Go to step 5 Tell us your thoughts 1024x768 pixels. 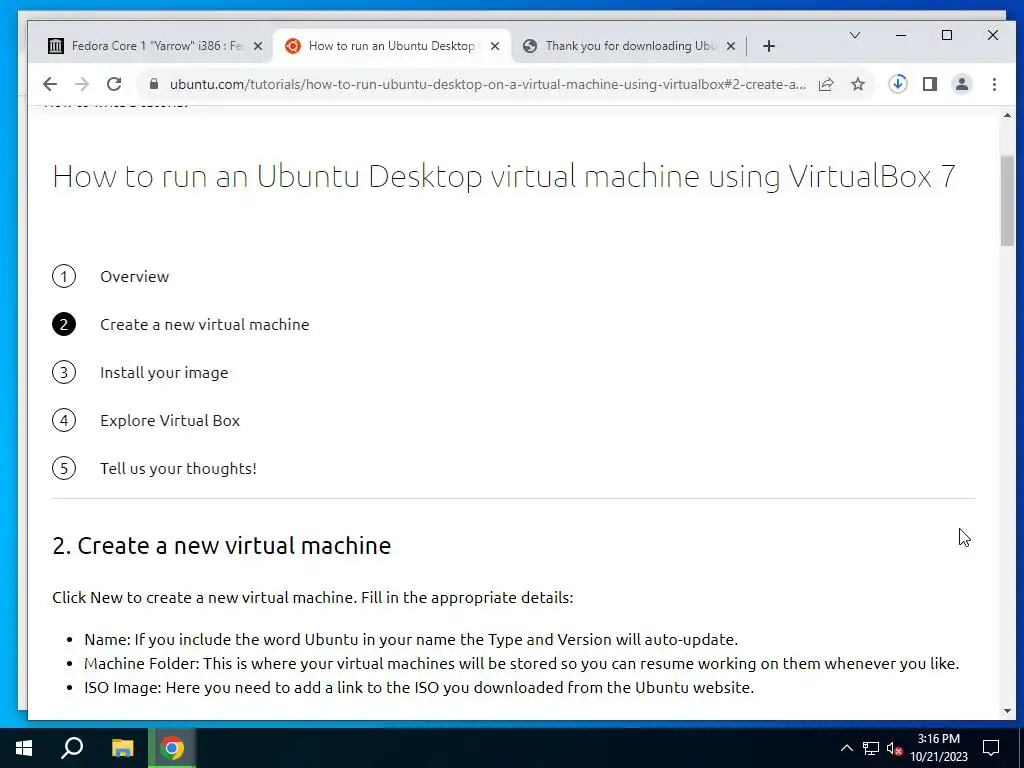click(178, 468)
